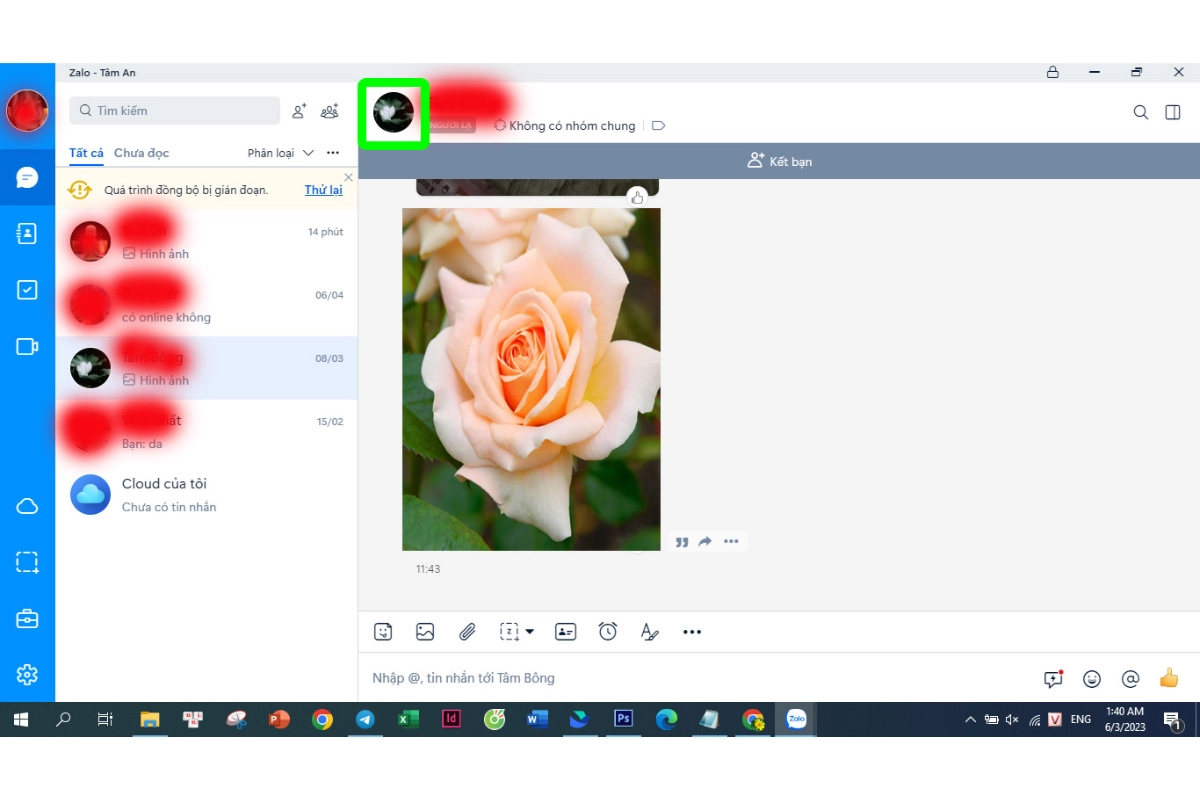Open the Contacts icon in left sidebar

click(27, 233)
